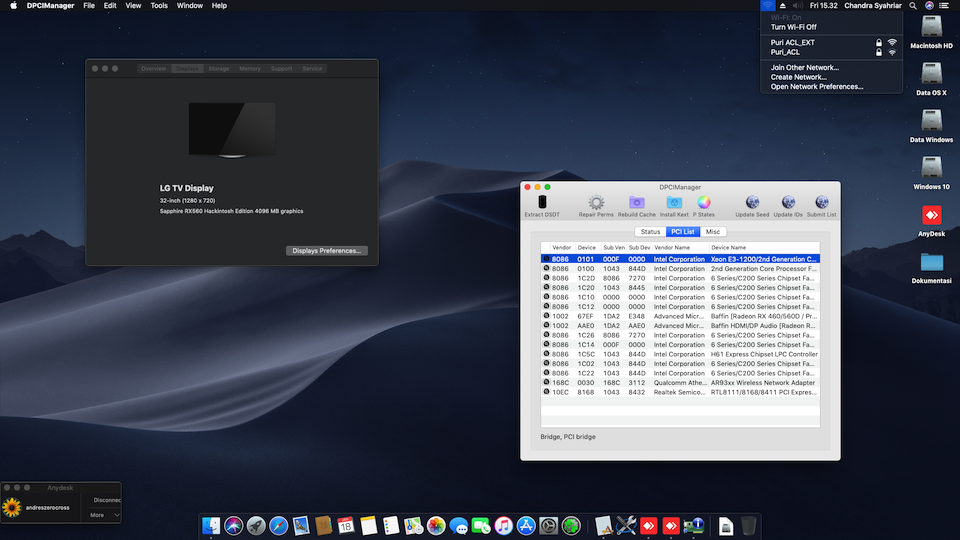Select the Puri_ACL Wi-Fi network
Image resolution: width=960 pixels, height=540 pixels.
click(831, 52)
